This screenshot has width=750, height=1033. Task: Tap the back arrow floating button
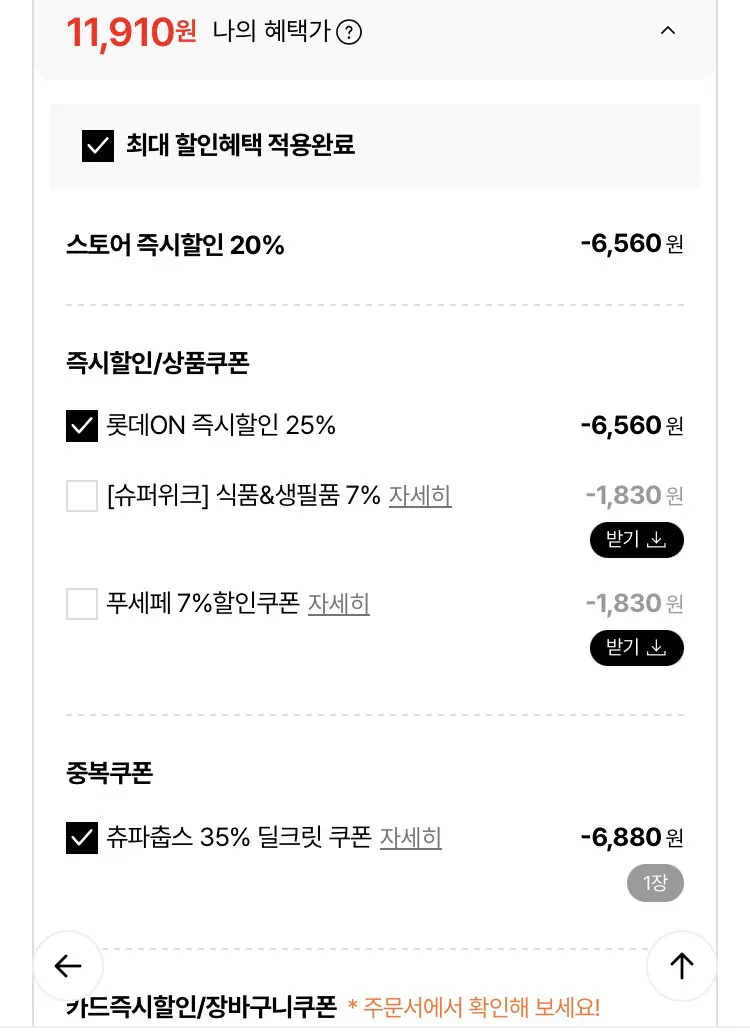[68, 966]
